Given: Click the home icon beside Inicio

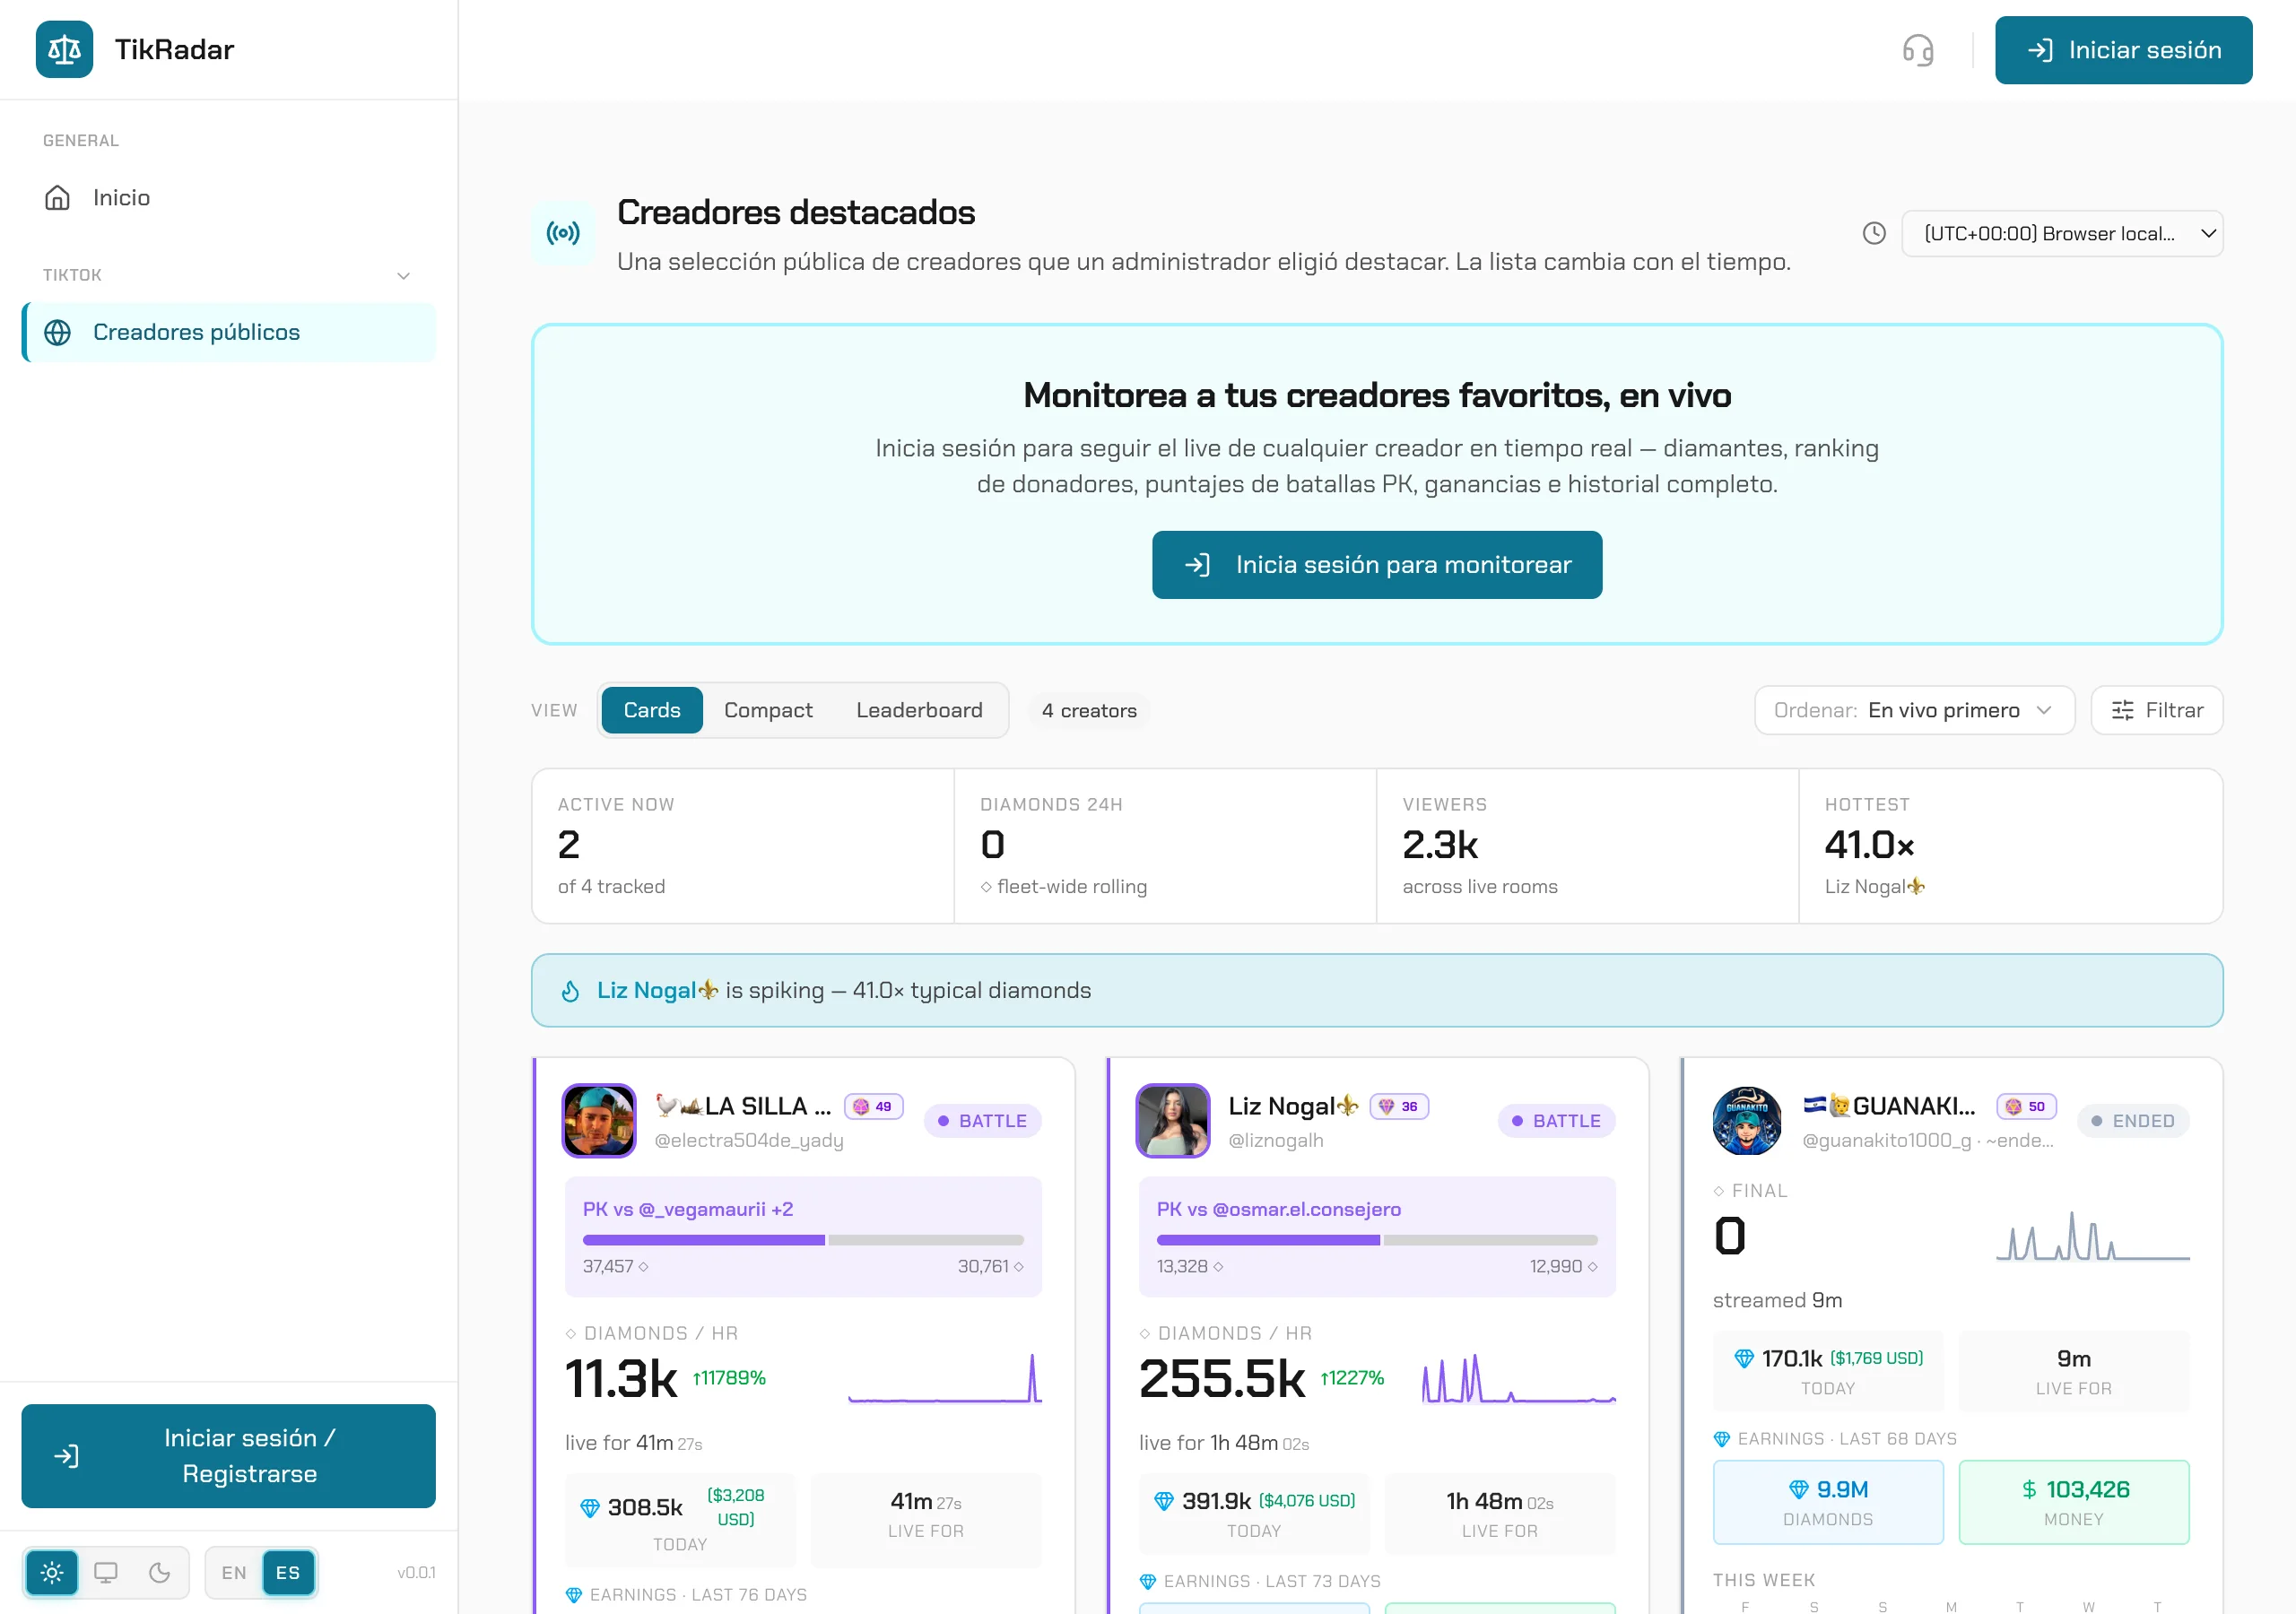Looking at the screenshot, I should pos(58,198).
